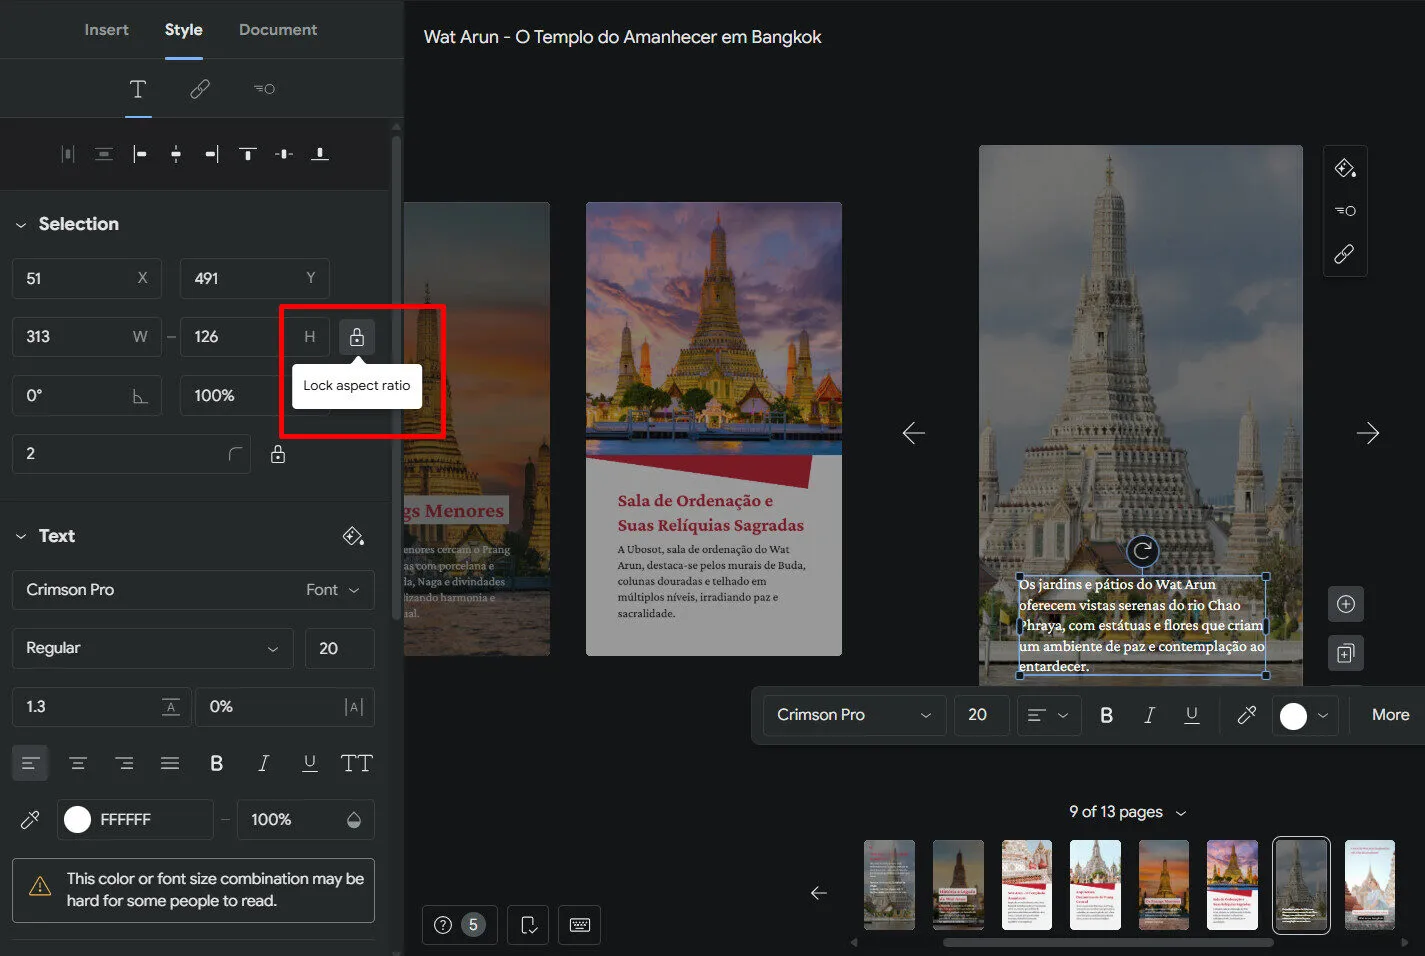Toggle the corner radius lock icon
The height and width of the screenshot is (956, 1425).
[278, 454]
